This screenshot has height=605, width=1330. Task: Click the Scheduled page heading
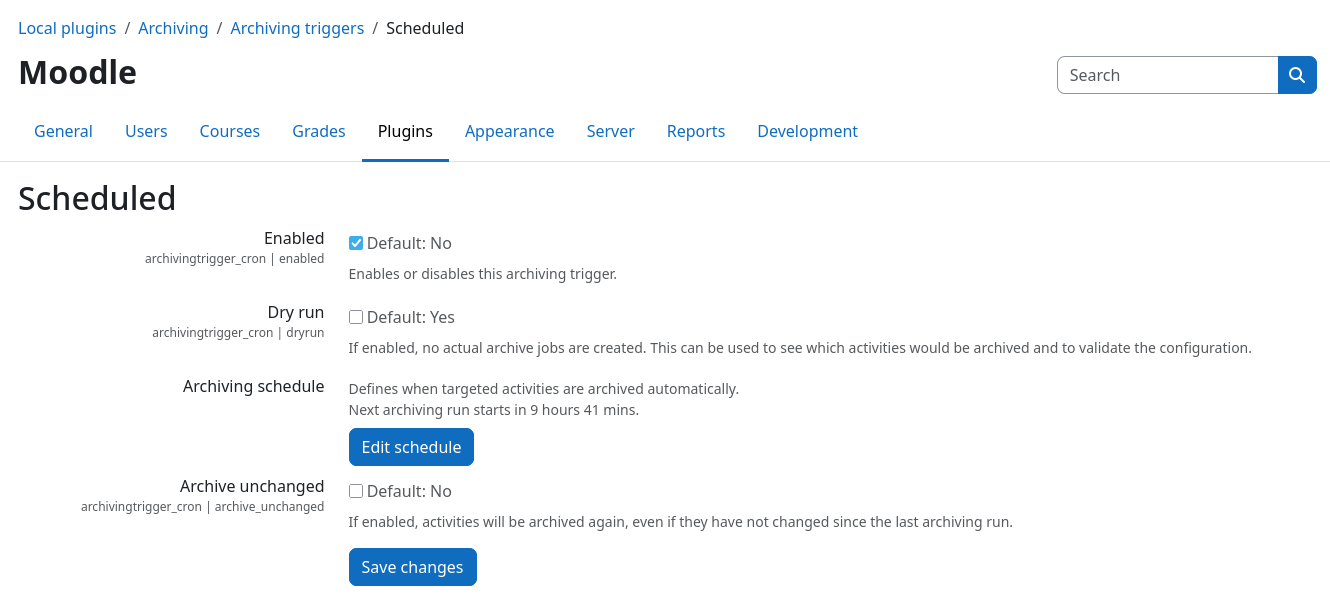97,198
